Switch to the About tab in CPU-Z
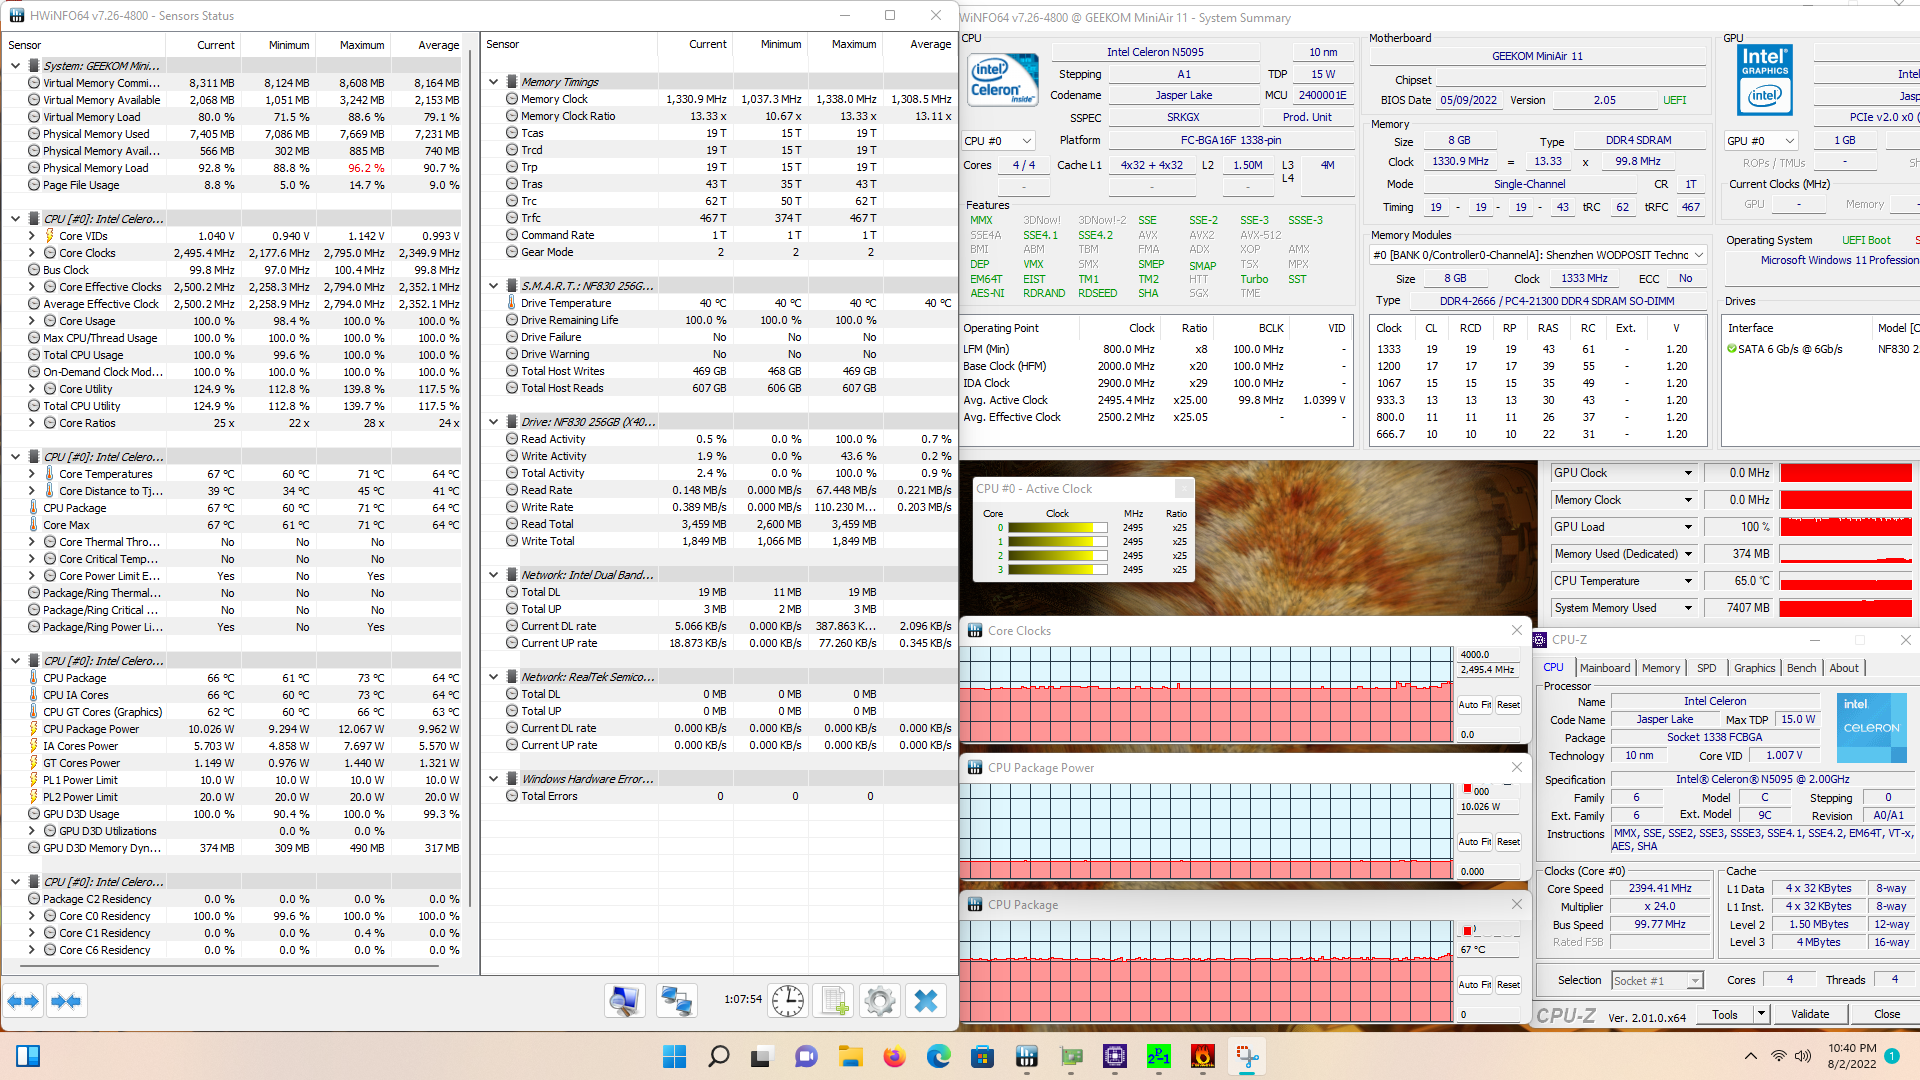This screenshot has width=1920, height=1080. (1844, 668)
